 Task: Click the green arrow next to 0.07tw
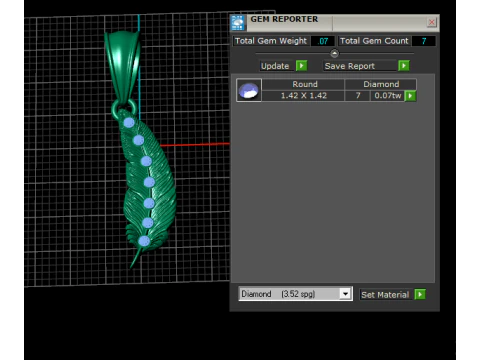pyautogui.click(x=410, y=96)
